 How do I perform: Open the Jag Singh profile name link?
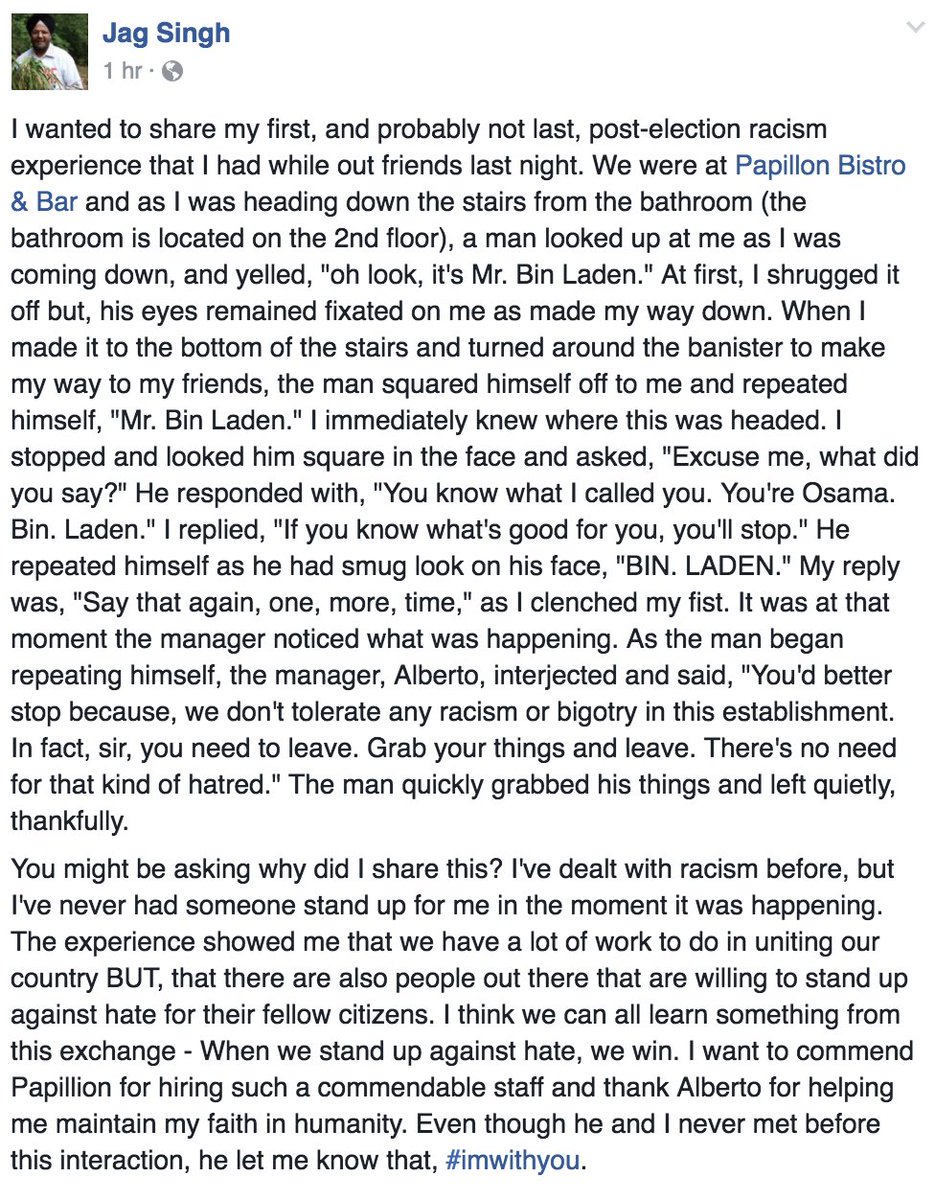click(166, 33)
